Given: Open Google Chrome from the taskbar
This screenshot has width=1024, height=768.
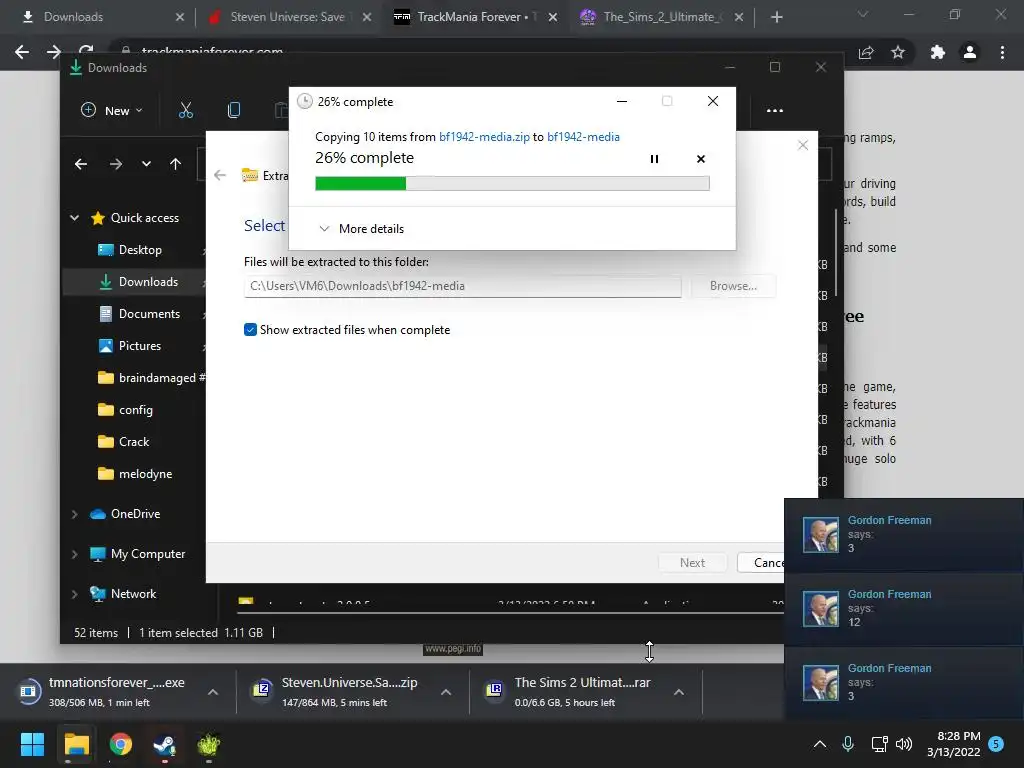Looking at the screenshot, I should coord(121,744).
